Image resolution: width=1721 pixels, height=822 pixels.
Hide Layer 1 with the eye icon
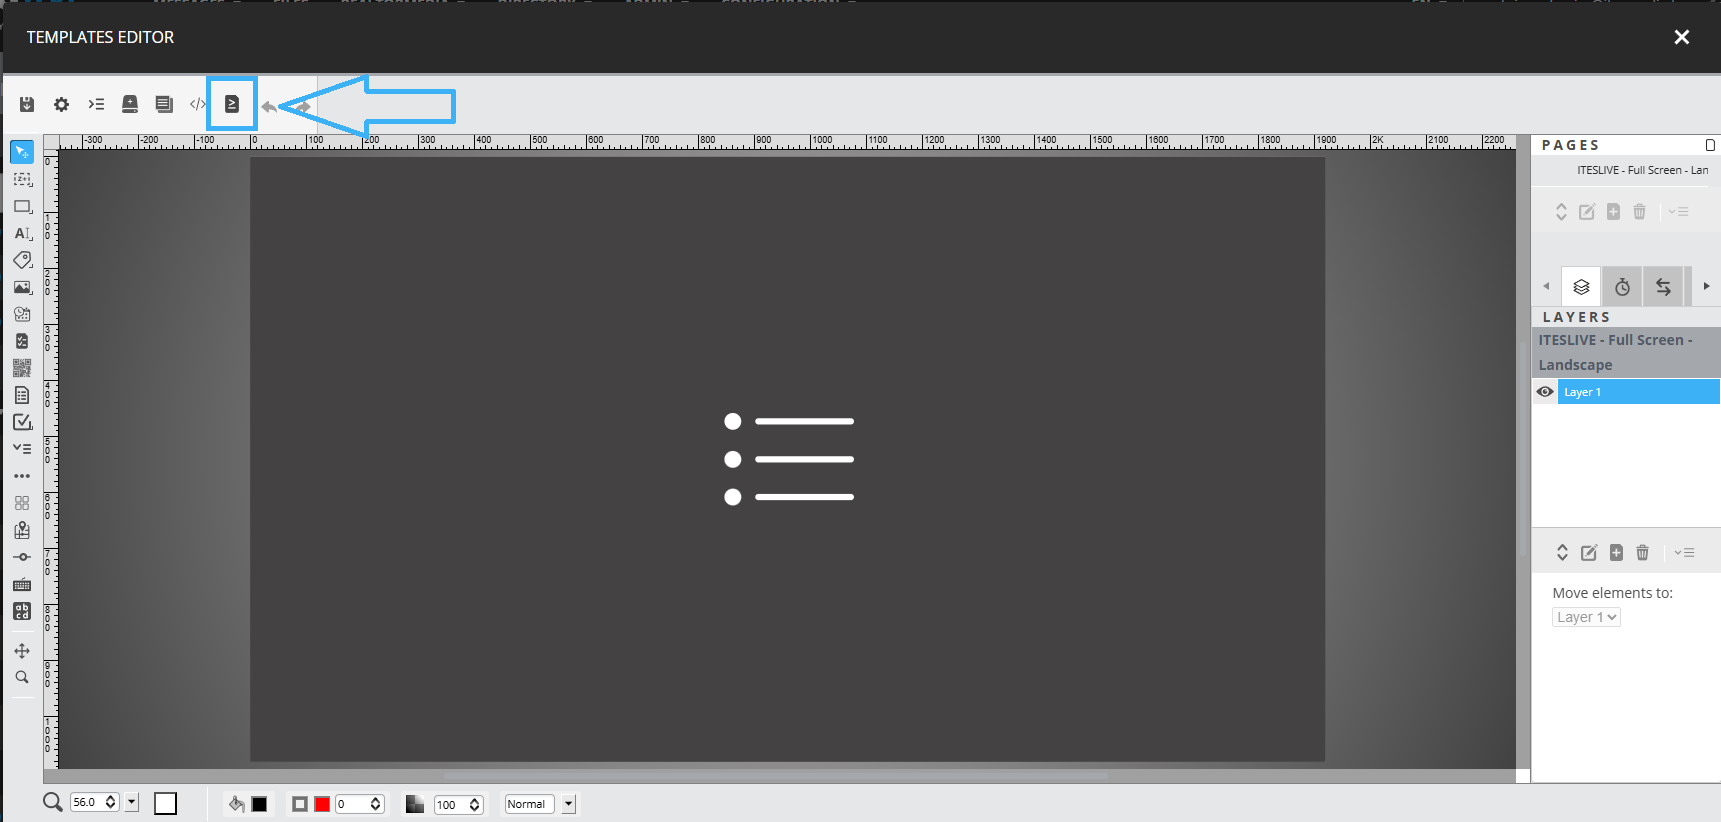[x=1545, y=392]
